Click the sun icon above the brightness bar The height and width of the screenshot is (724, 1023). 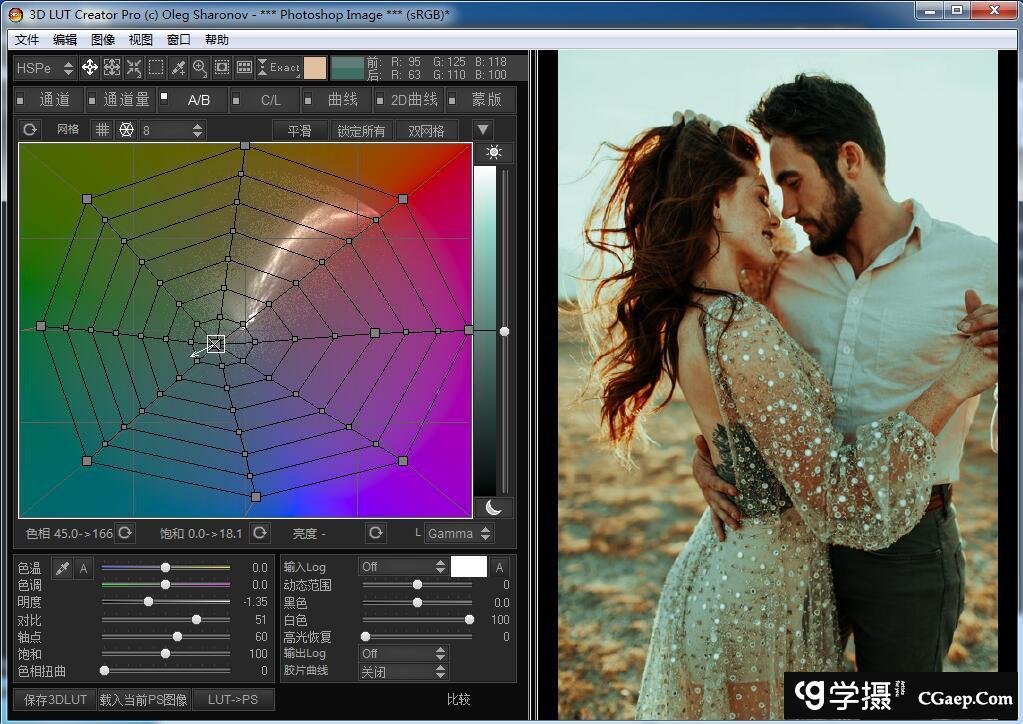coord(492,153)
